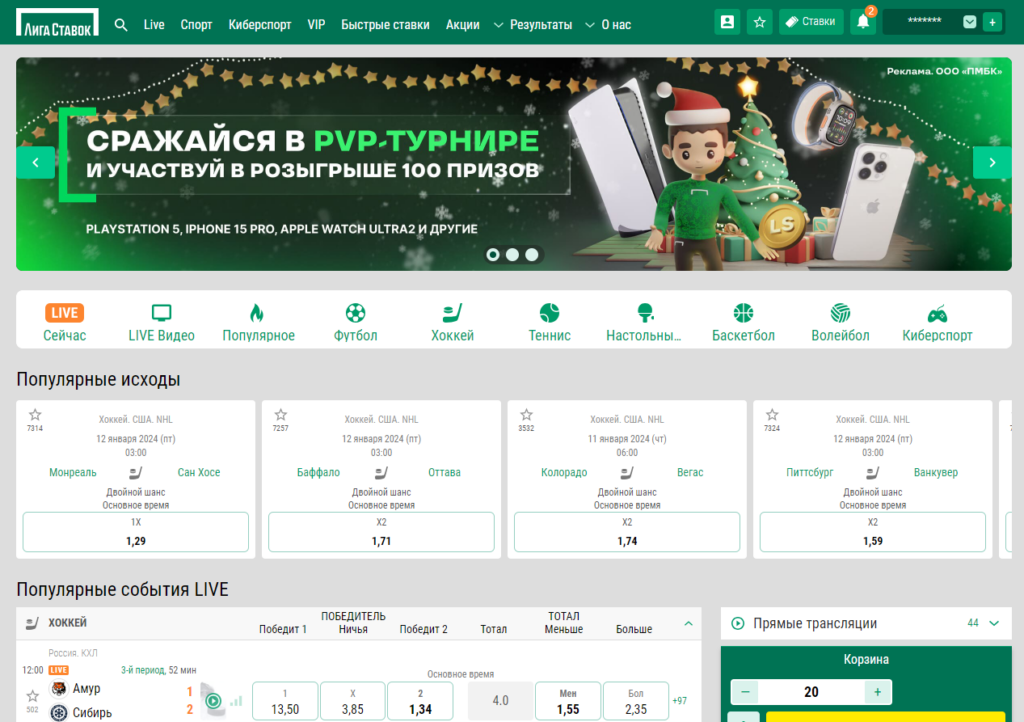
Task: Select the first banner dot
Action: pyautogui.click(x=493, y=255)
